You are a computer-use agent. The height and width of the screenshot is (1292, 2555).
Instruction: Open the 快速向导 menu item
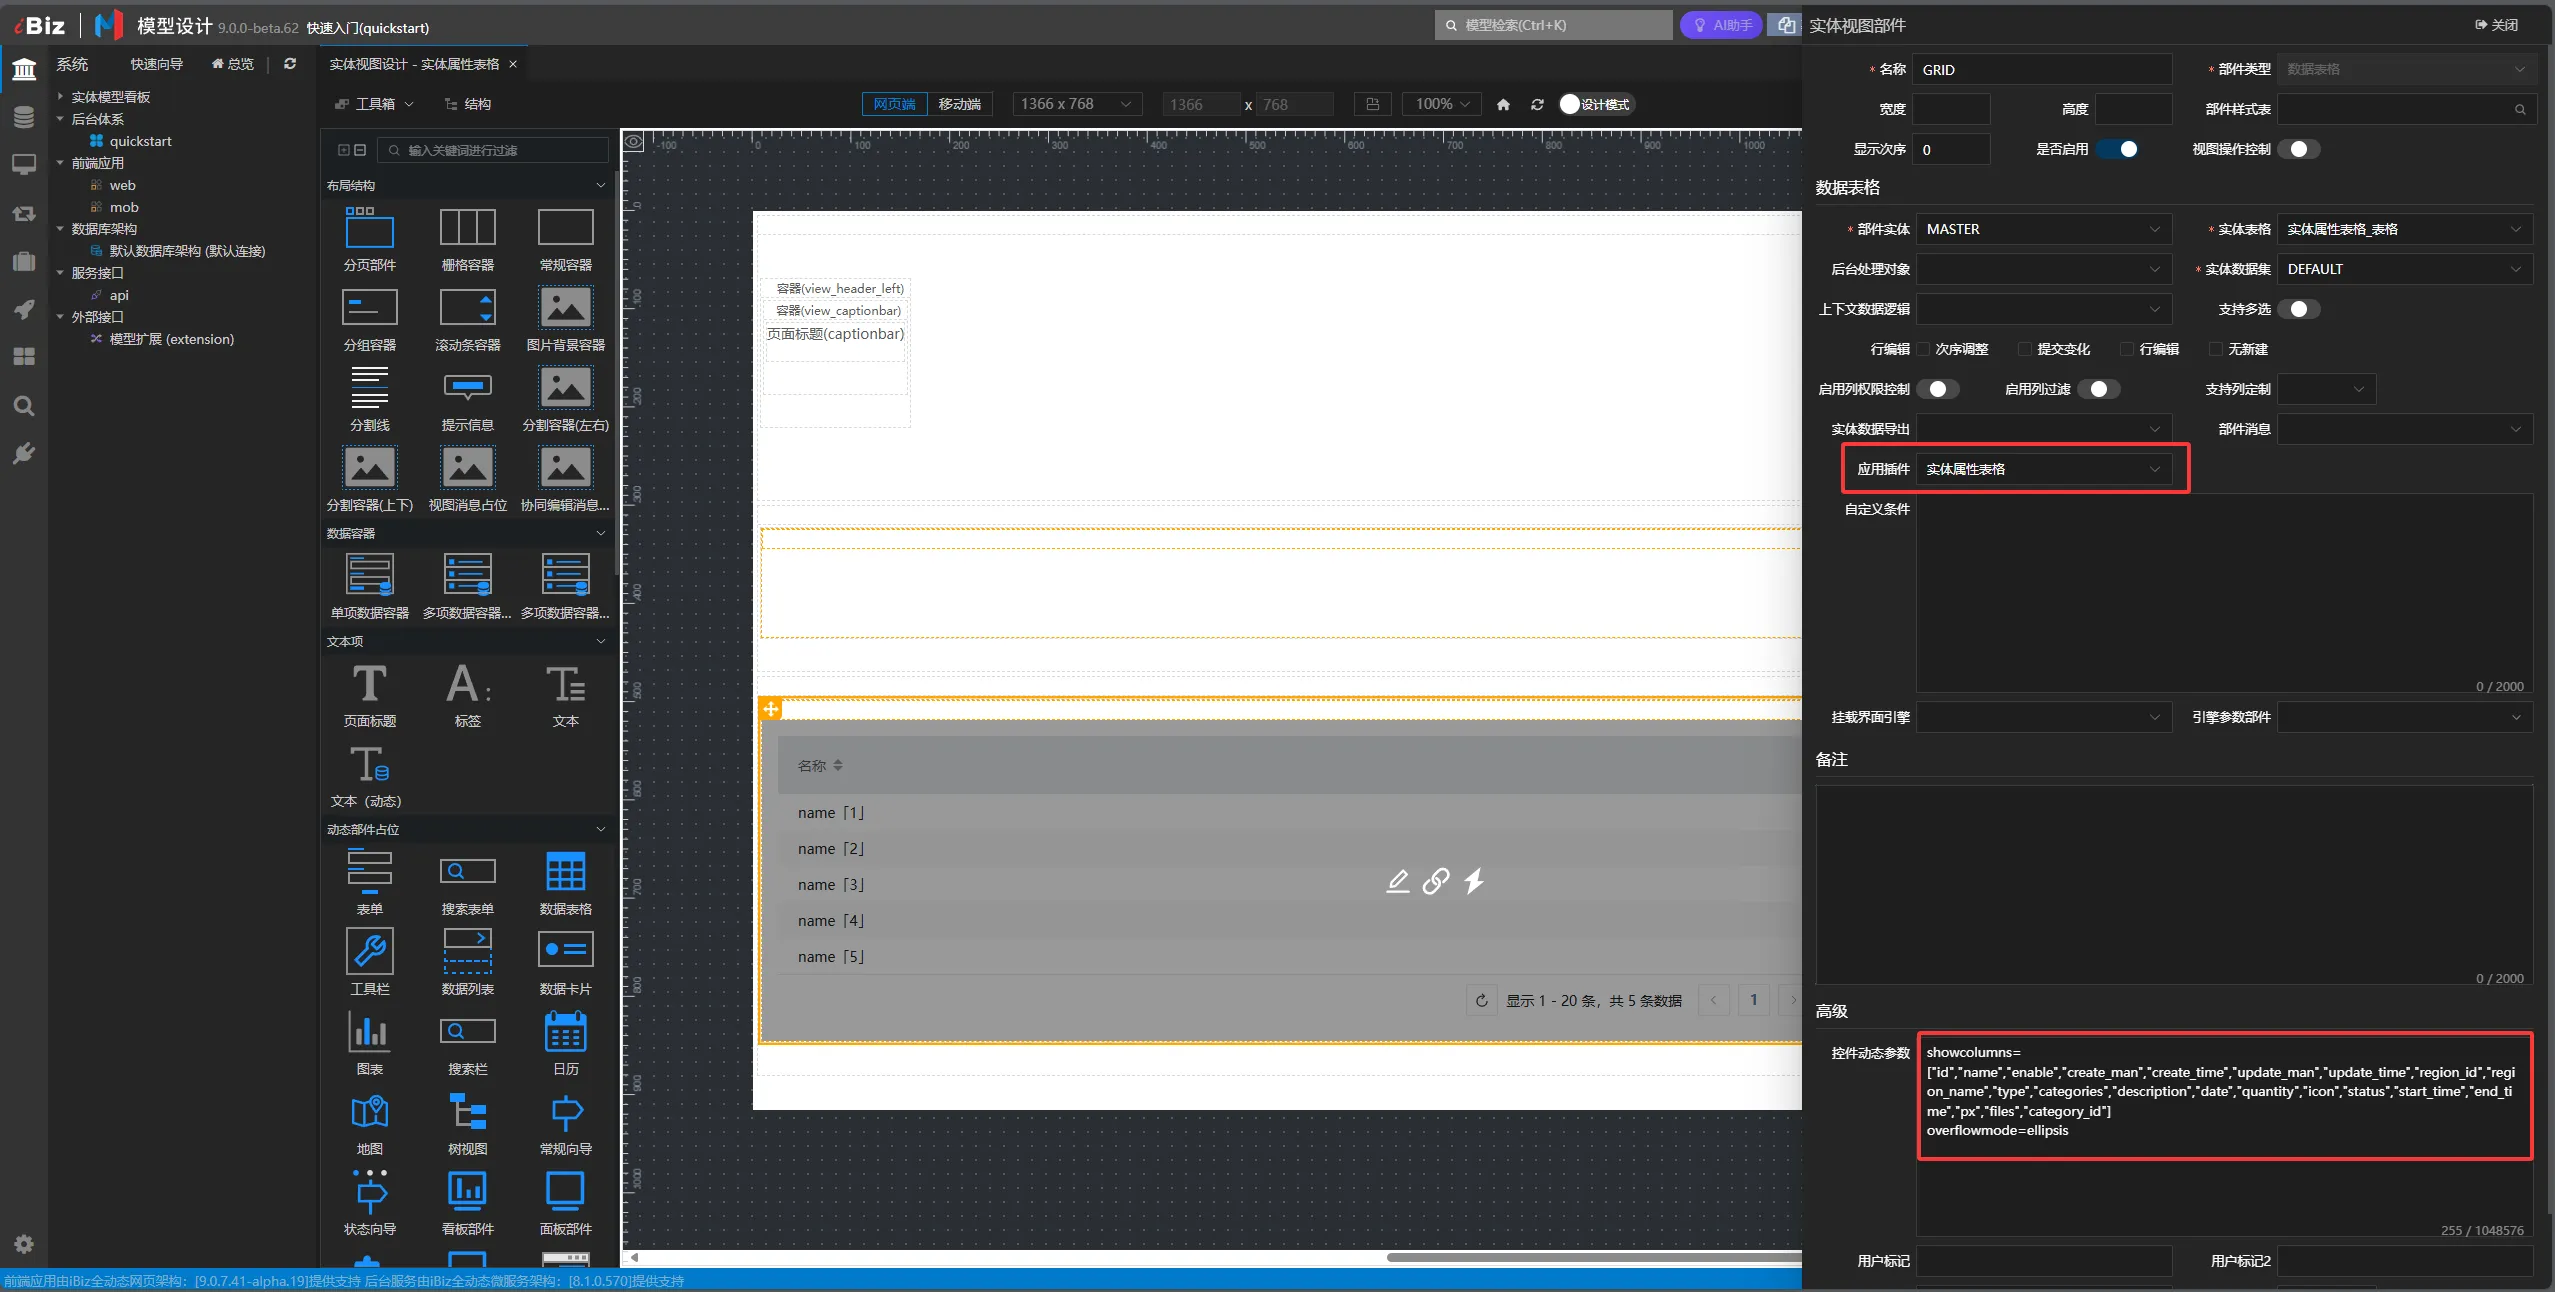pos(156,64)
